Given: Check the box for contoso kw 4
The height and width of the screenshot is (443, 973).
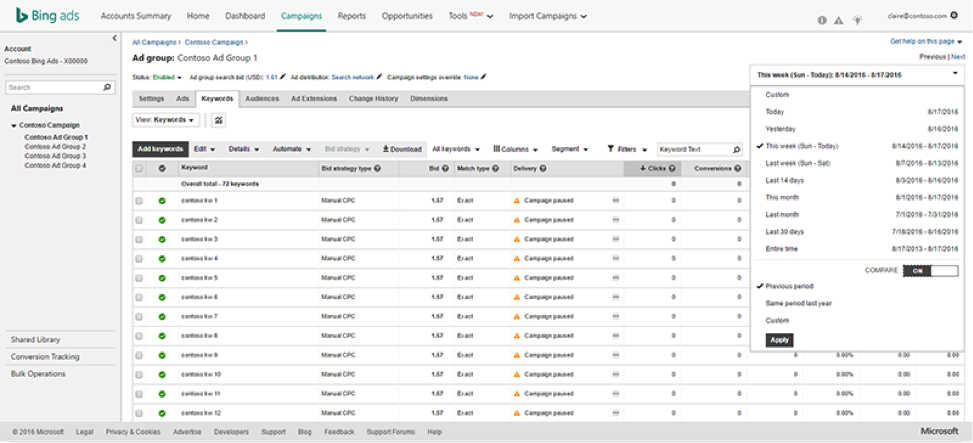Looking at the screenshot, I should 139,259.
